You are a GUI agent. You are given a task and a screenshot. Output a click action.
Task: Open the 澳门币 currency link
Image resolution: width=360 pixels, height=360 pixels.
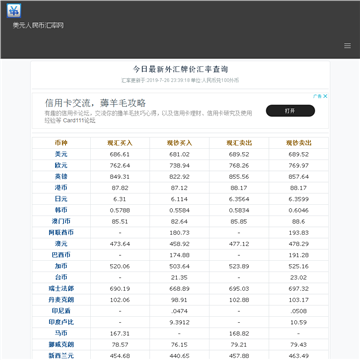[61, 221]
